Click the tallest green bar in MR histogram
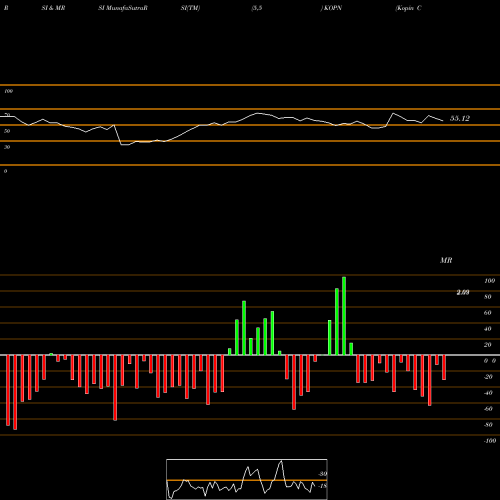Viewport: 500px width, 500px height. [x=344, y=316]
